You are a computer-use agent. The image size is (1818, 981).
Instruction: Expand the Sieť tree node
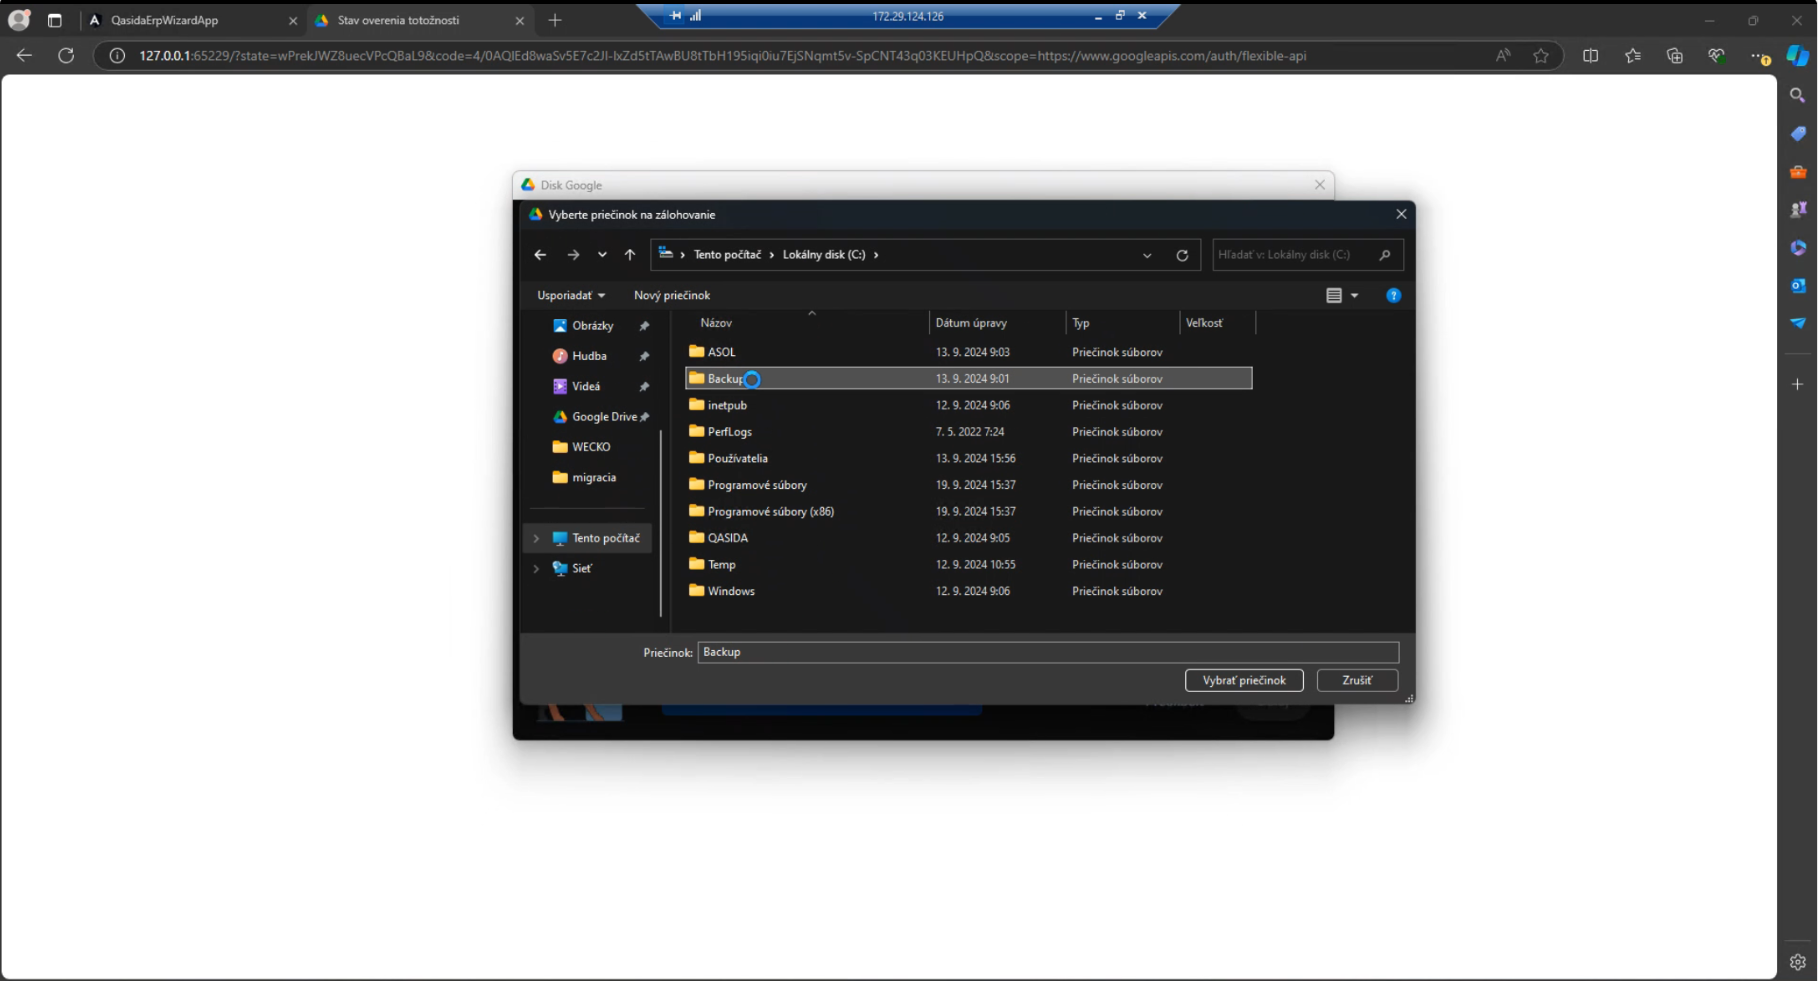tap(536, 568)
